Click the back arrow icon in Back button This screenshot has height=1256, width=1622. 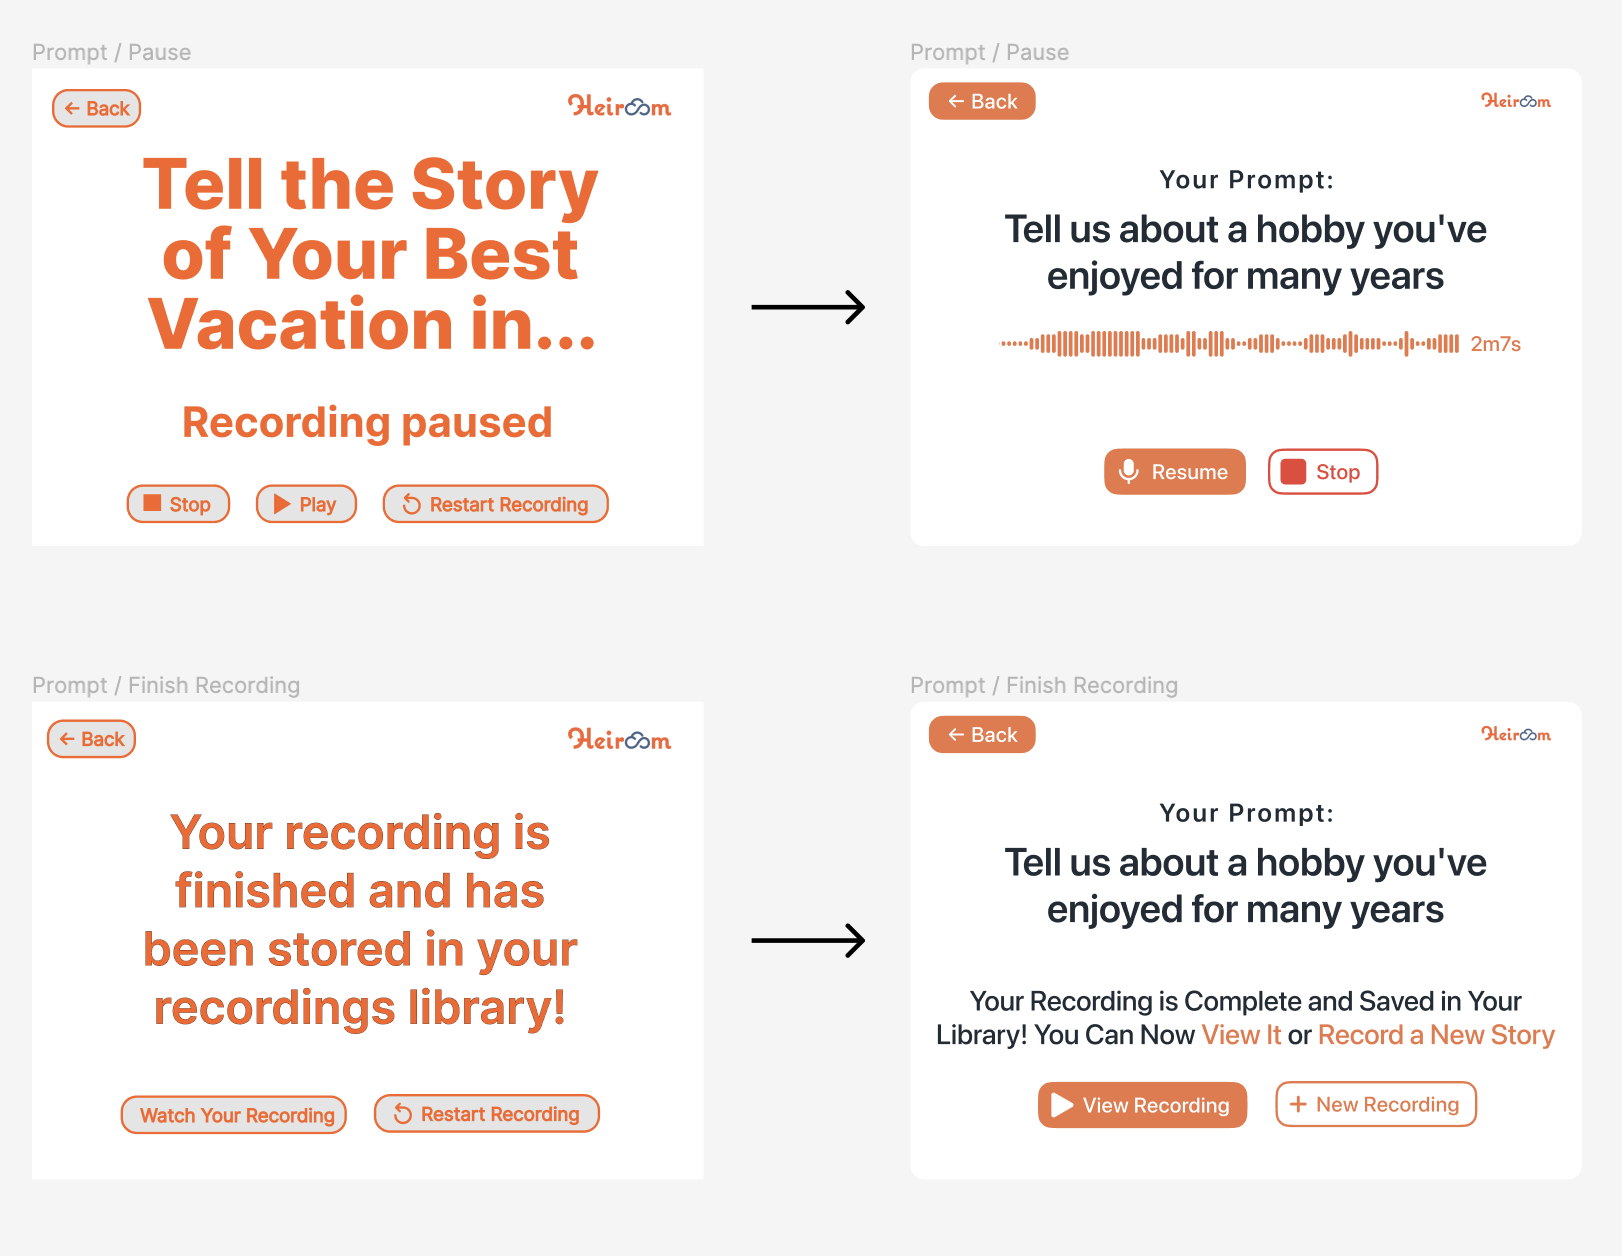click(x=70, y=108)
